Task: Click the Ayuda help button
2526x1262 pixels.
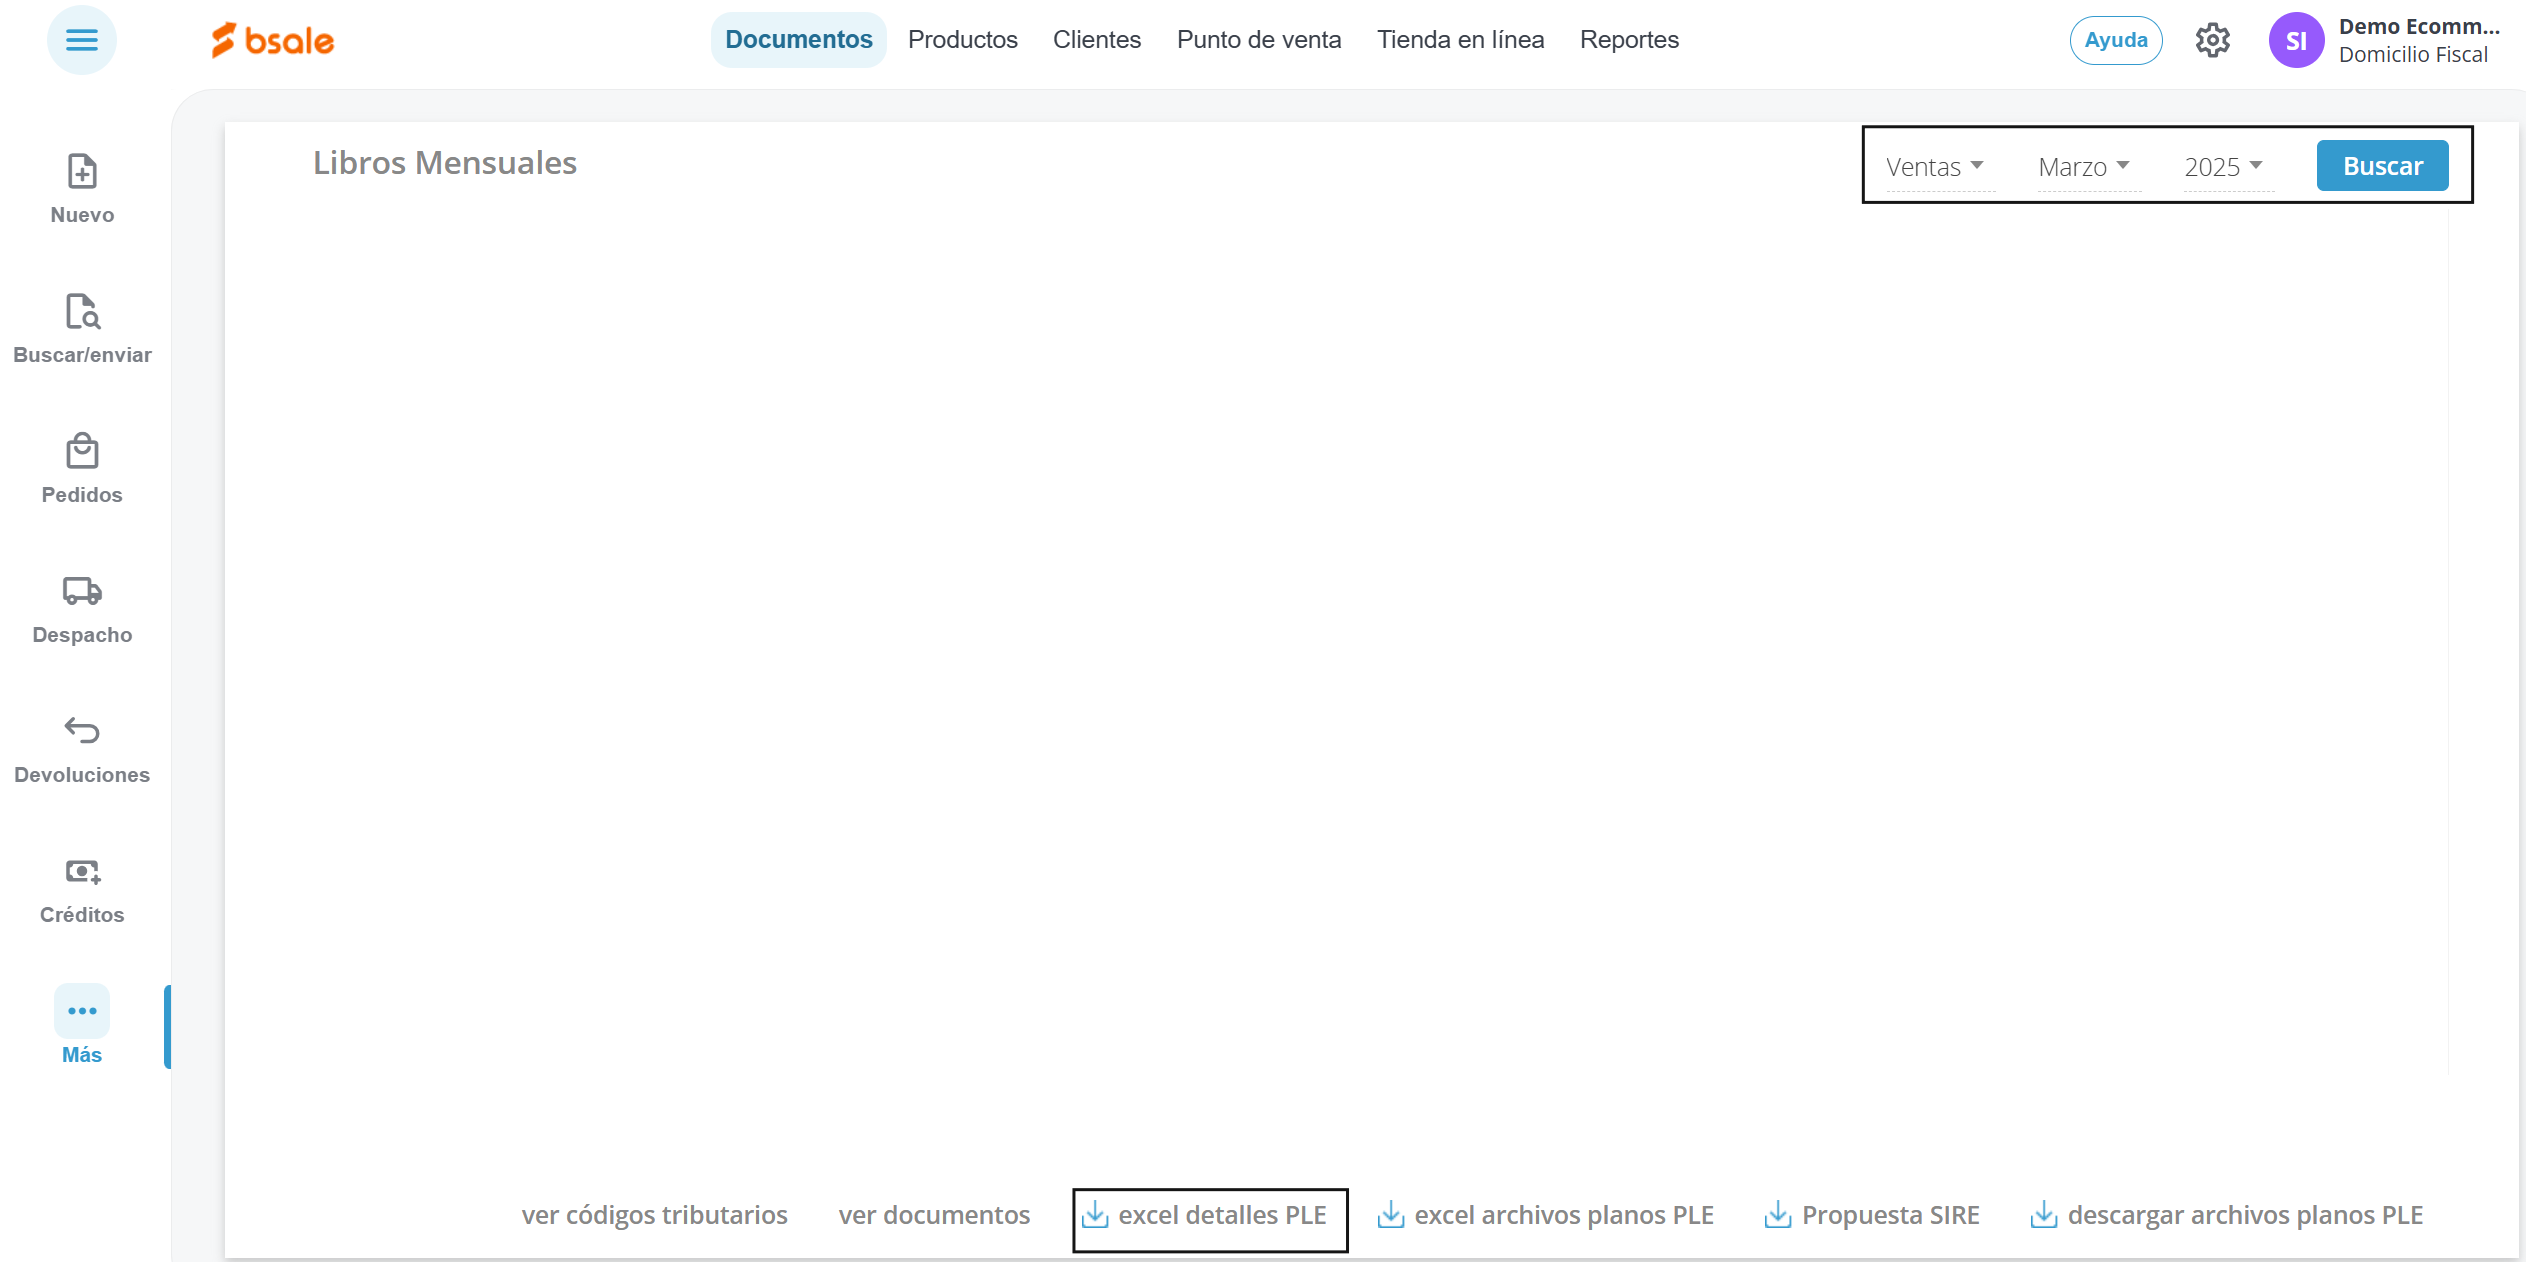Action: coord(2115,40)
